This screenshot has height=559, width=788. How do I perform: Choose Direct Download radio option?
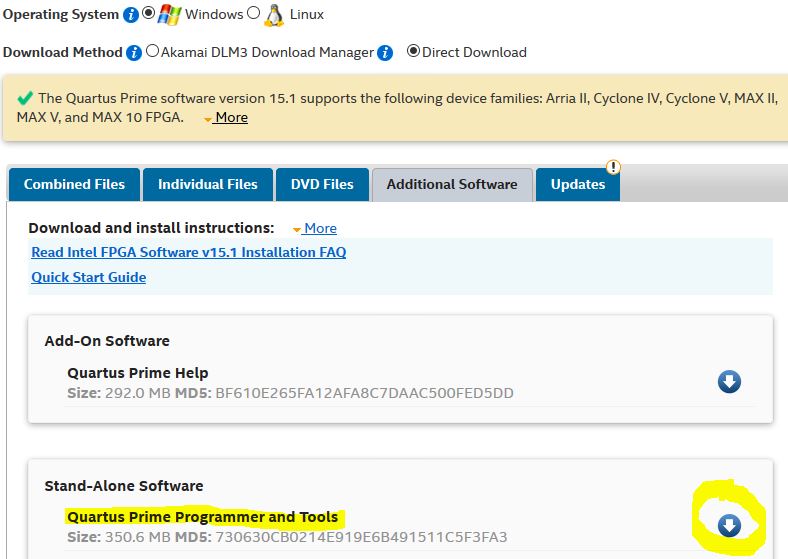click(x=413, y=51)
